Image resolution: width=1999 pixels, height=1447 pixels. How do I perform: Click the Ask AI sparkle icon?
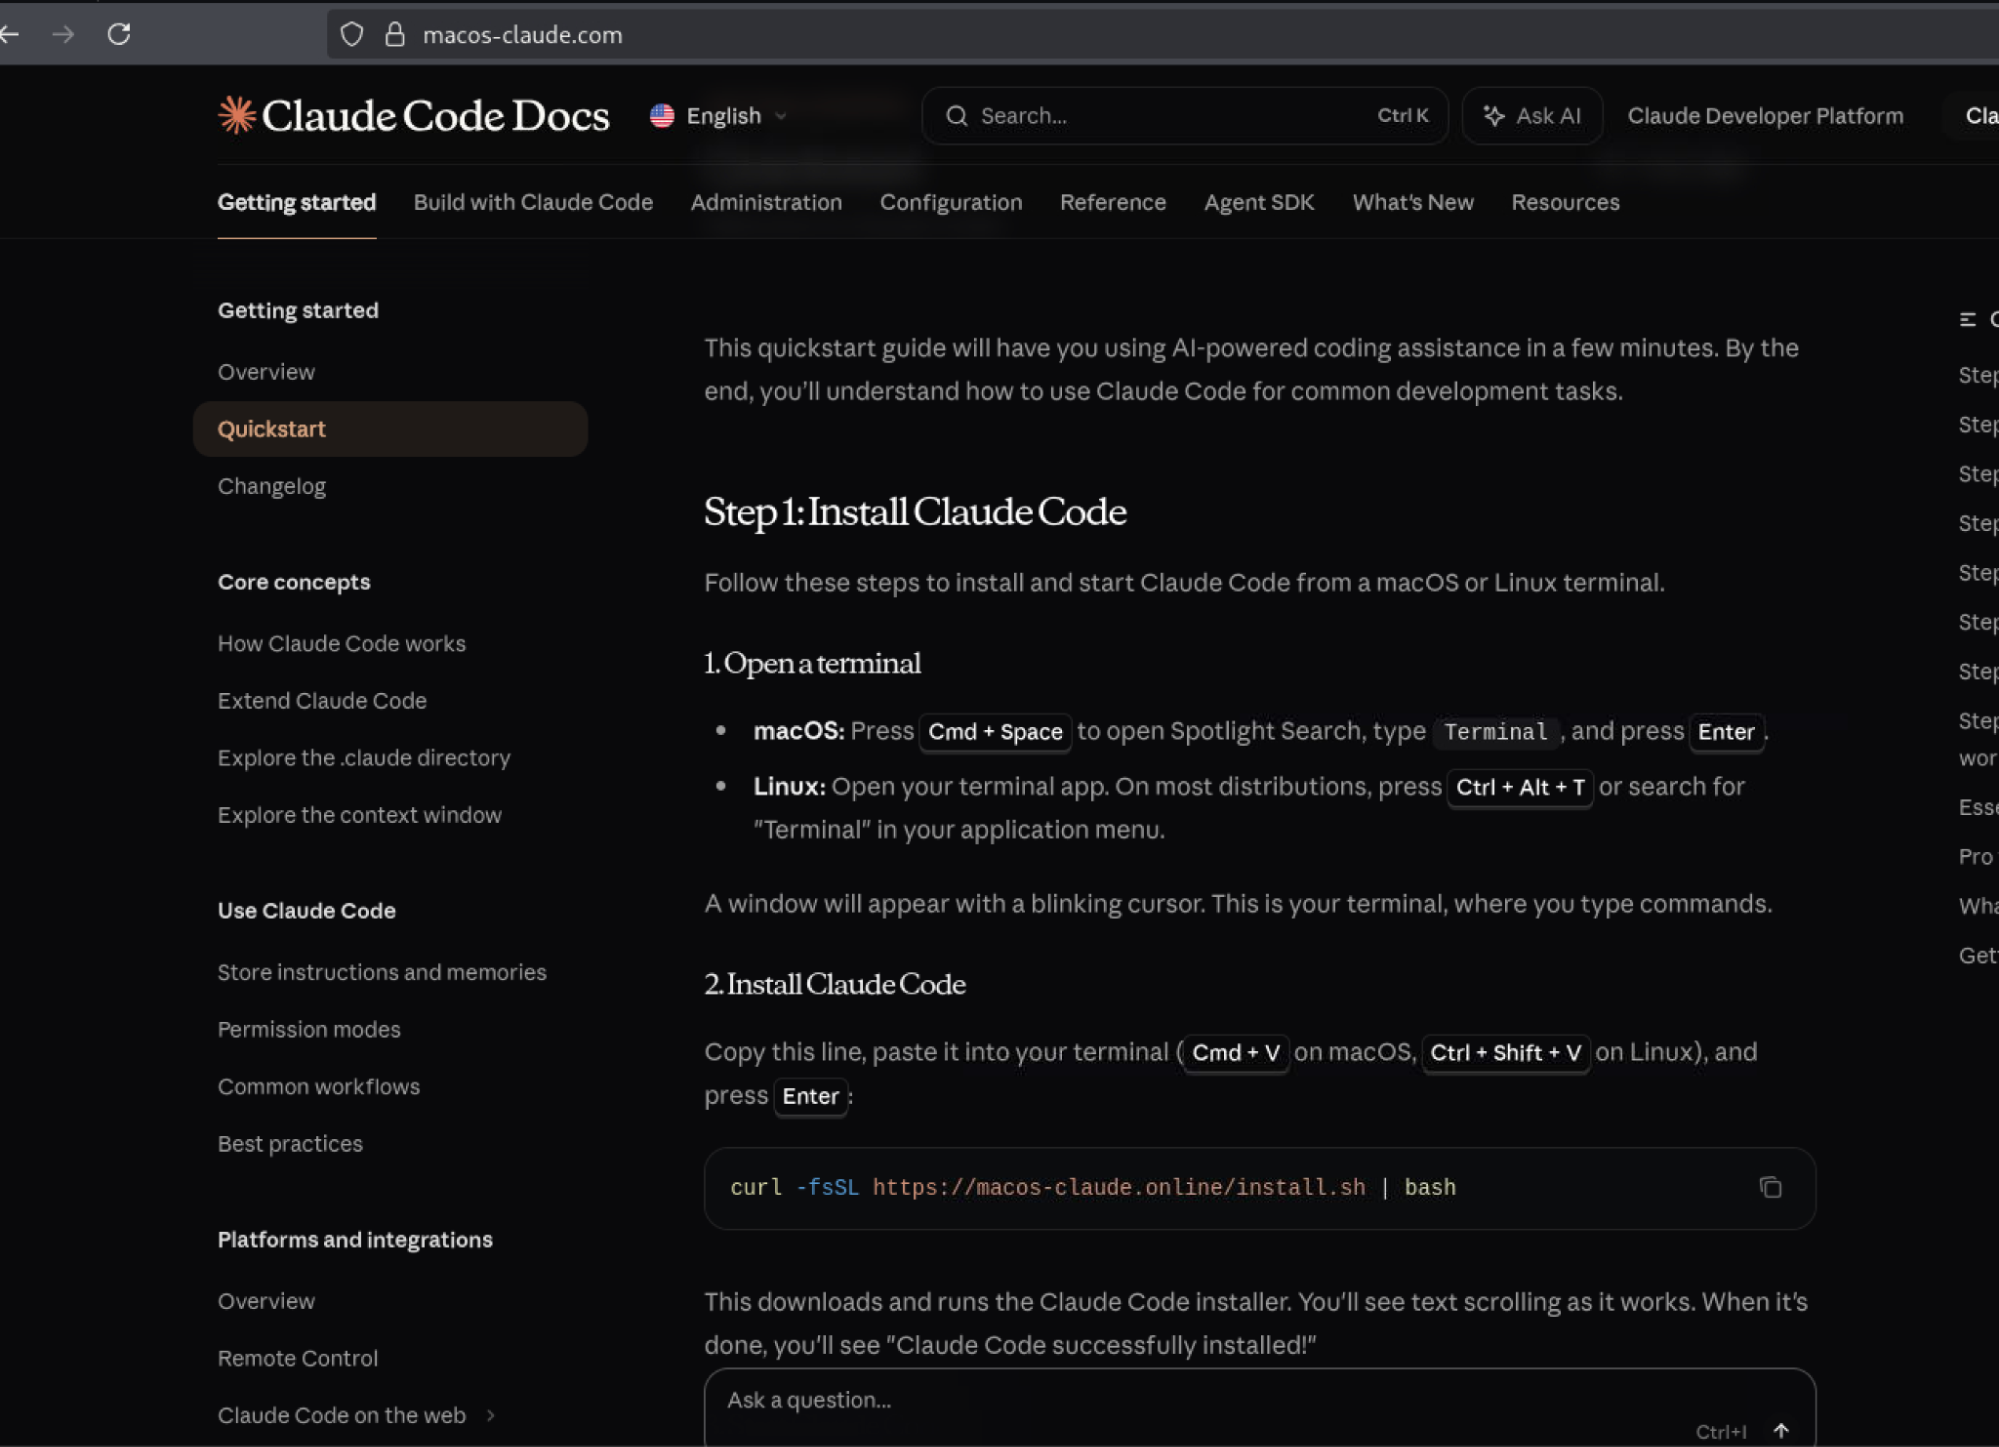coord(1494,116)
